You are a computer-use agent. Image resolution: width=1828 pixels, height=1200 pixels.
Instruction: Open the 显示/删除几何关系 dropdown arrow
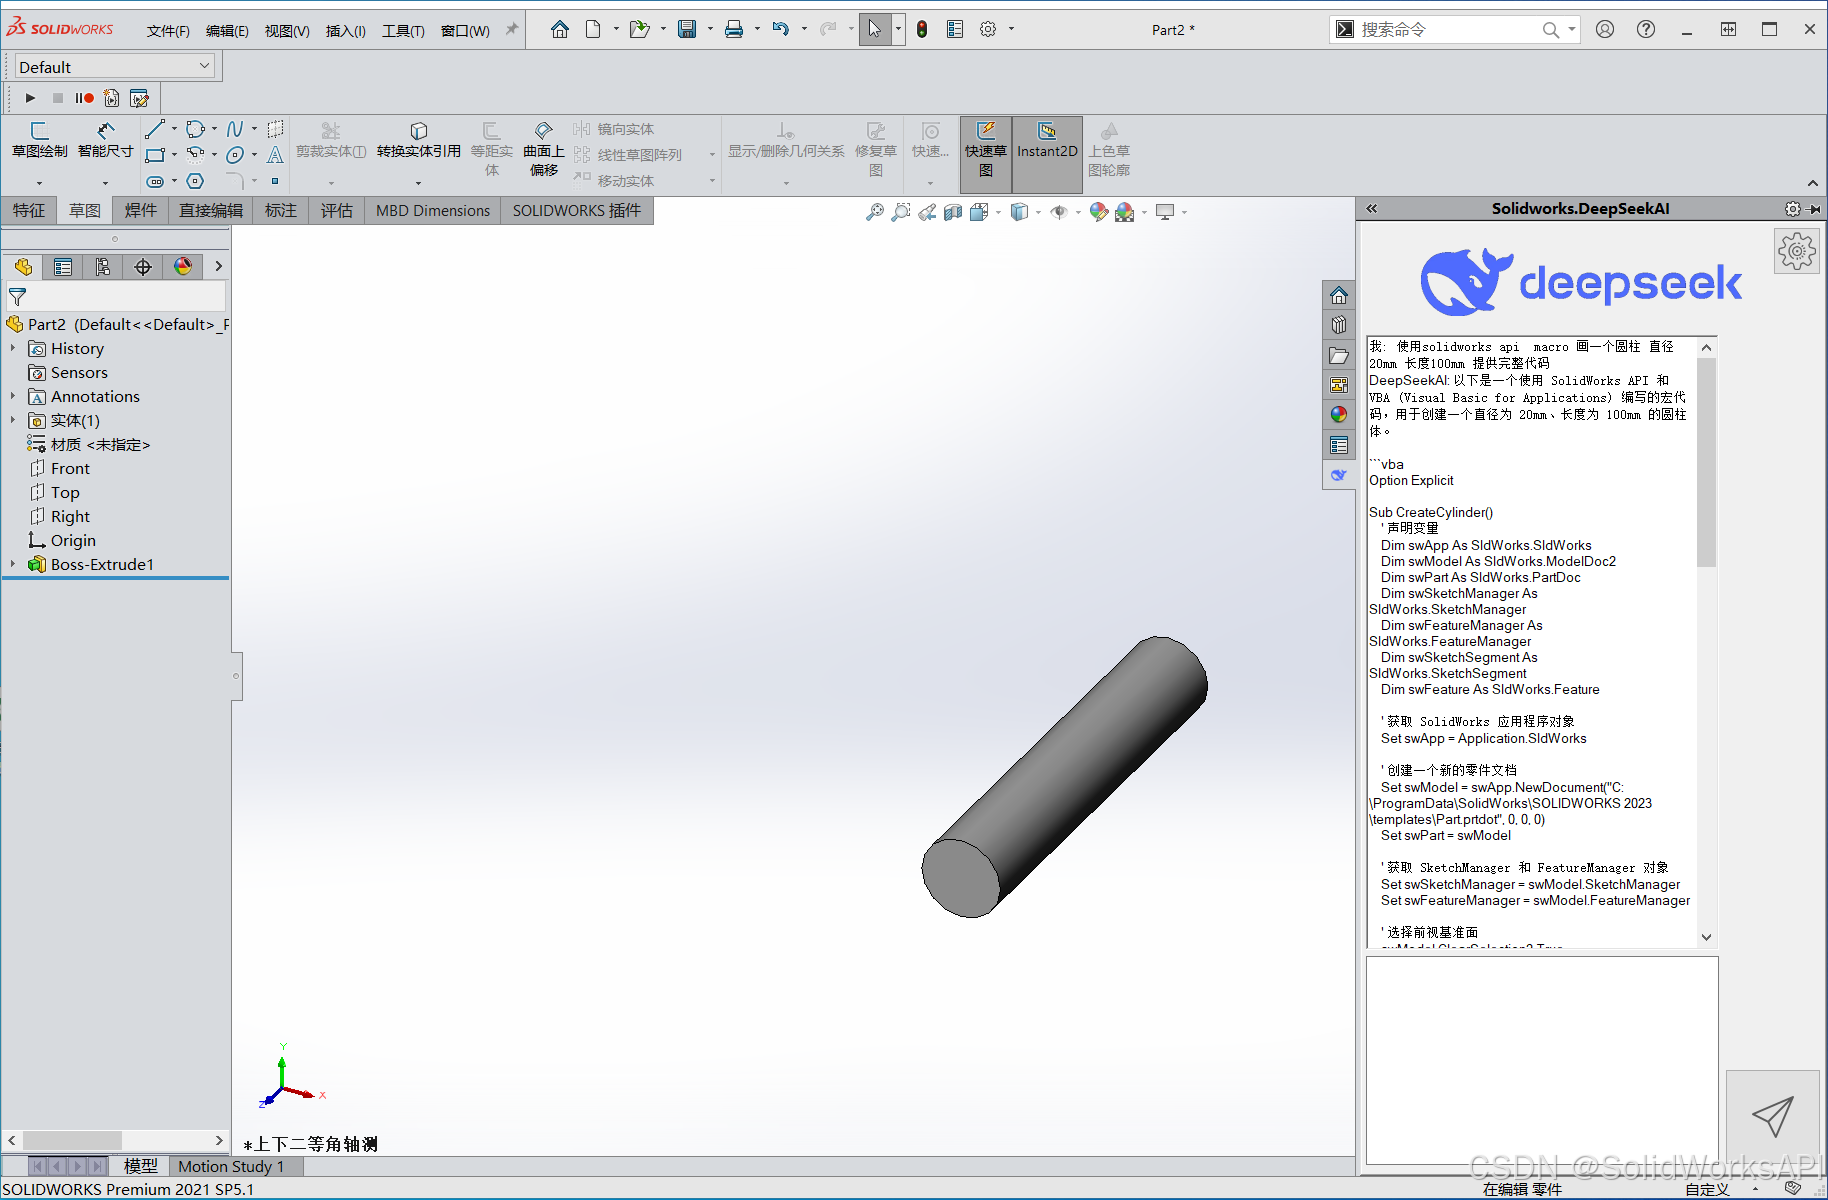pyautogui.click(x=786, y=183)
